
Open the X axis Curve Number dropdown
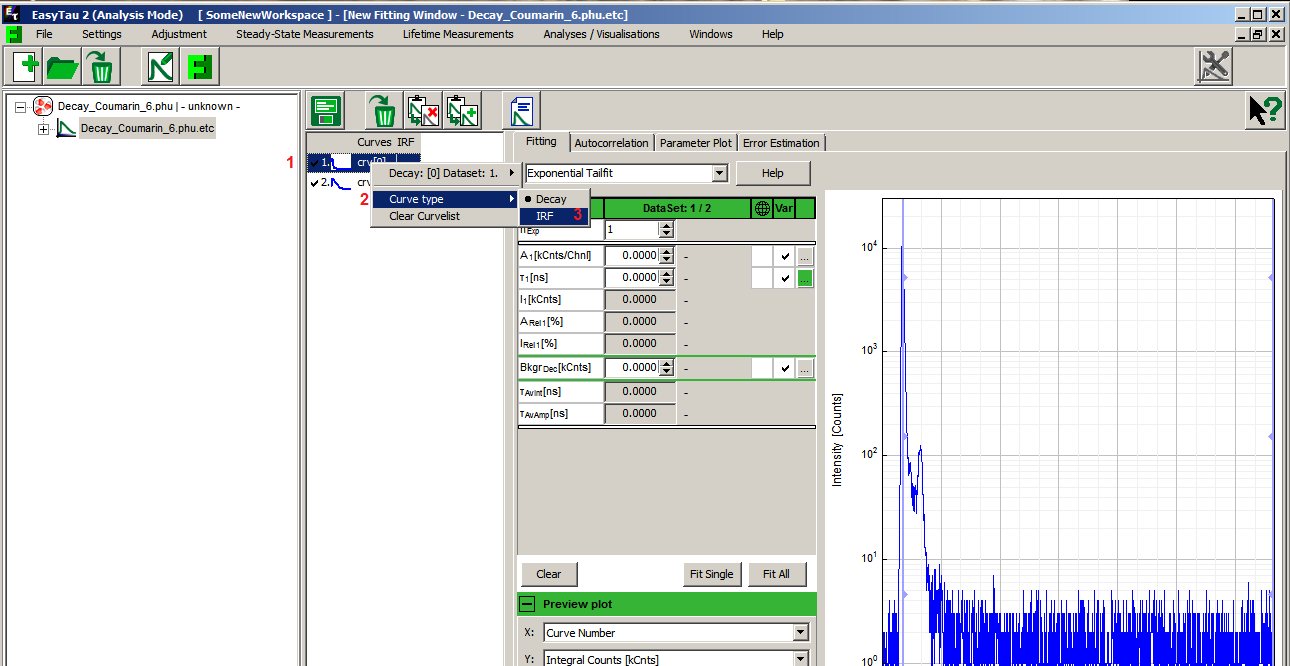pos(799,633)
